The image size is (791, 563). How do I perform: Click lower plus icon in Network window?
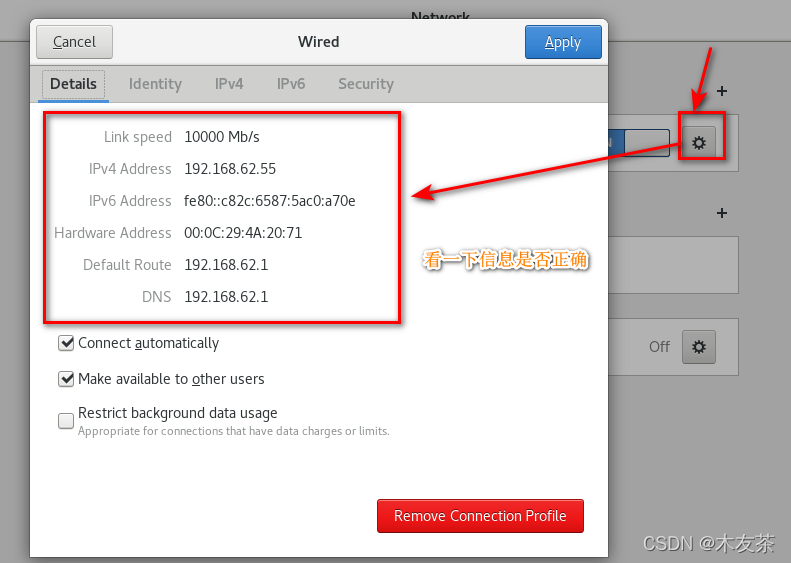(722, 213)
